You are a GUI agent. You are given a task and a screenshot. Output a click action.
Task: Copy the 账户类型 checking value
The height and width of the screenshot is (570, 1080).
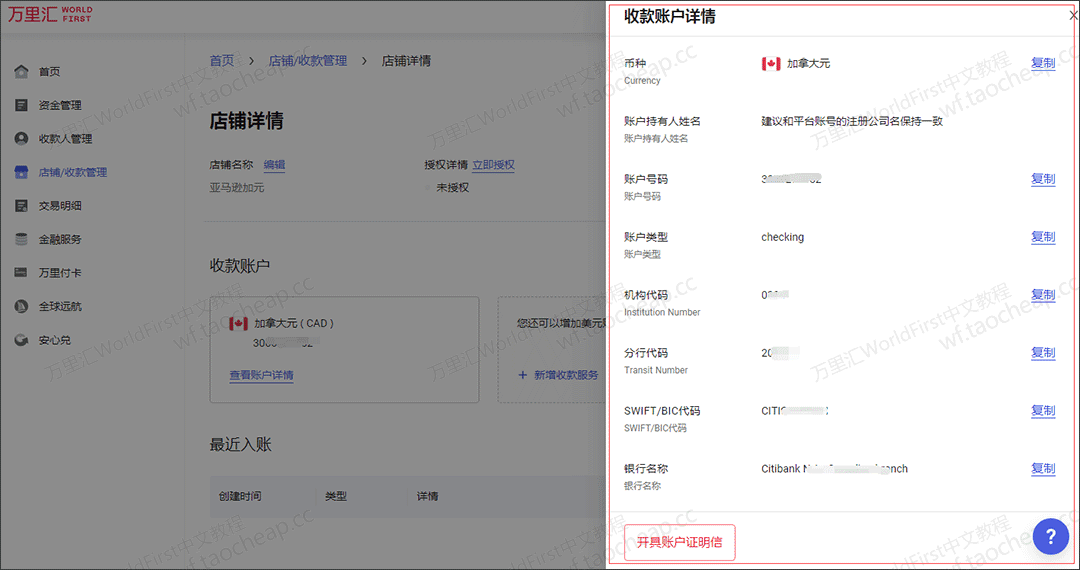1043,237
